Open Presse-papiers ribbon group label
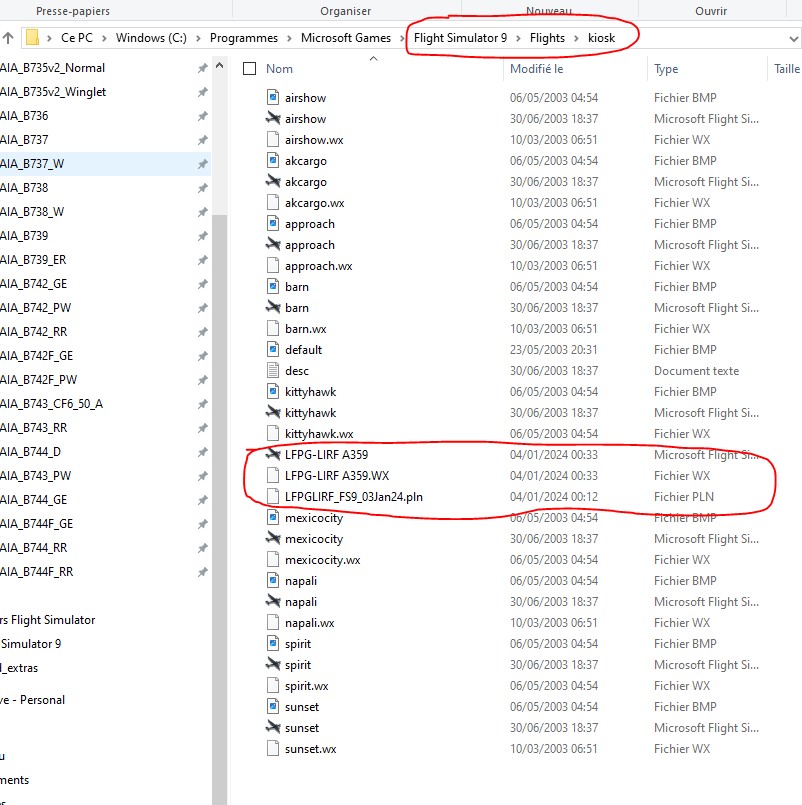The height and width of the screenshot is (805, 802). [x=72, y=11]
